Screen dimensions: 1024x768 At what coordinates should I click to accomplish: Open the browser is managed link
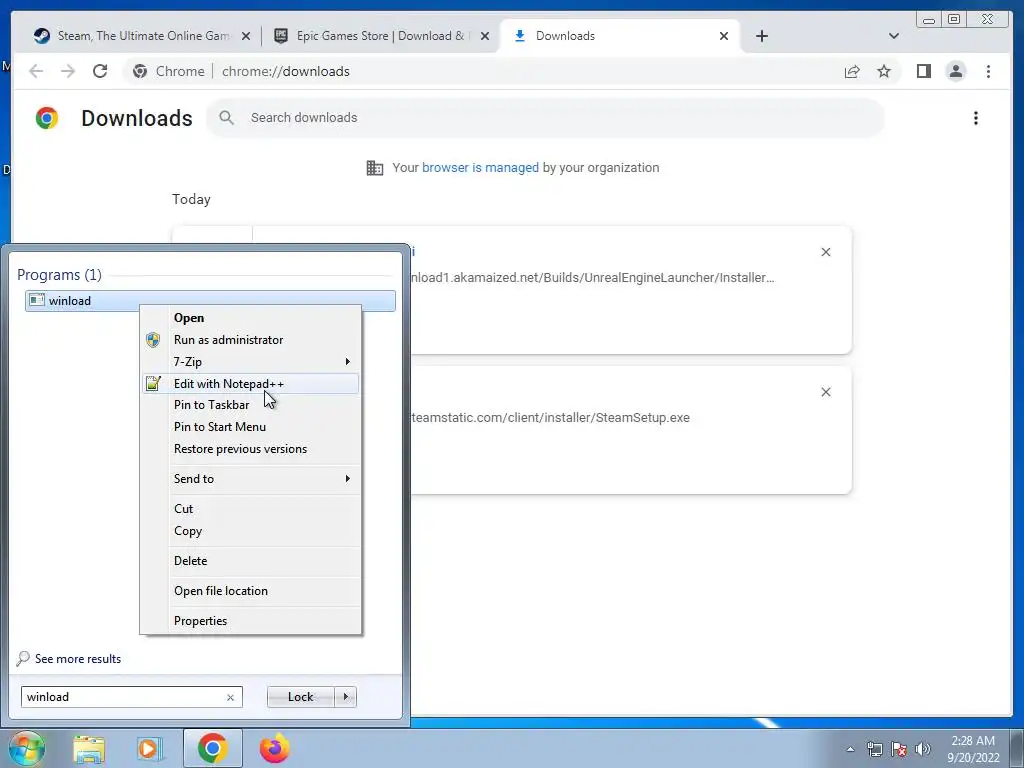coord(480,168)
